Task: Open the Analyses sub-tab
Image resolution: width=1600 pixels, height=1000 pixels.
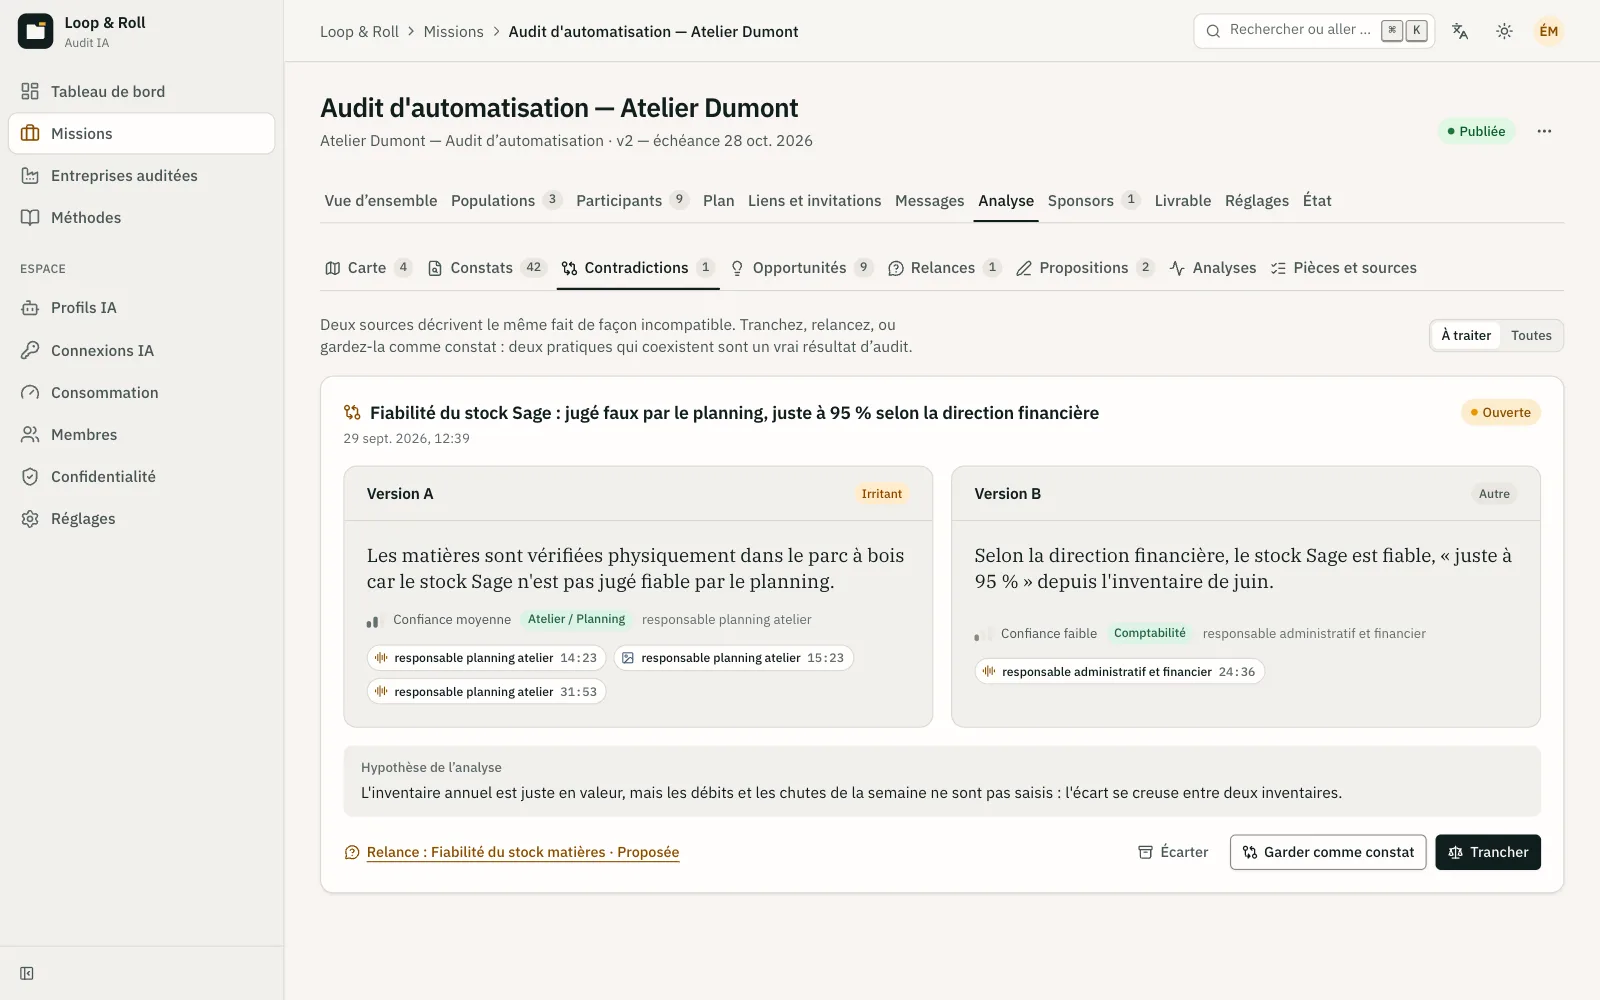Action: pos(1212,268)
